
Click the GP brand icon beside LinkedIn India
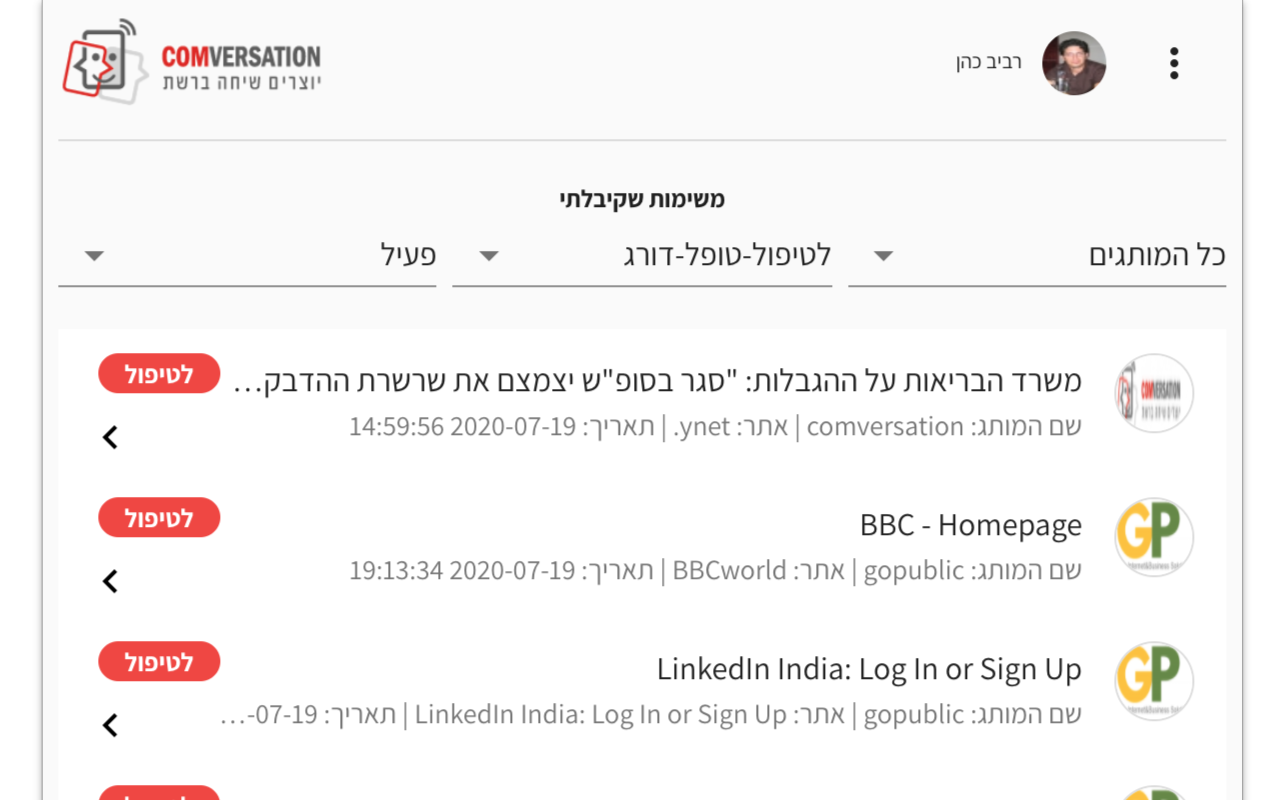pos(1154,681)
